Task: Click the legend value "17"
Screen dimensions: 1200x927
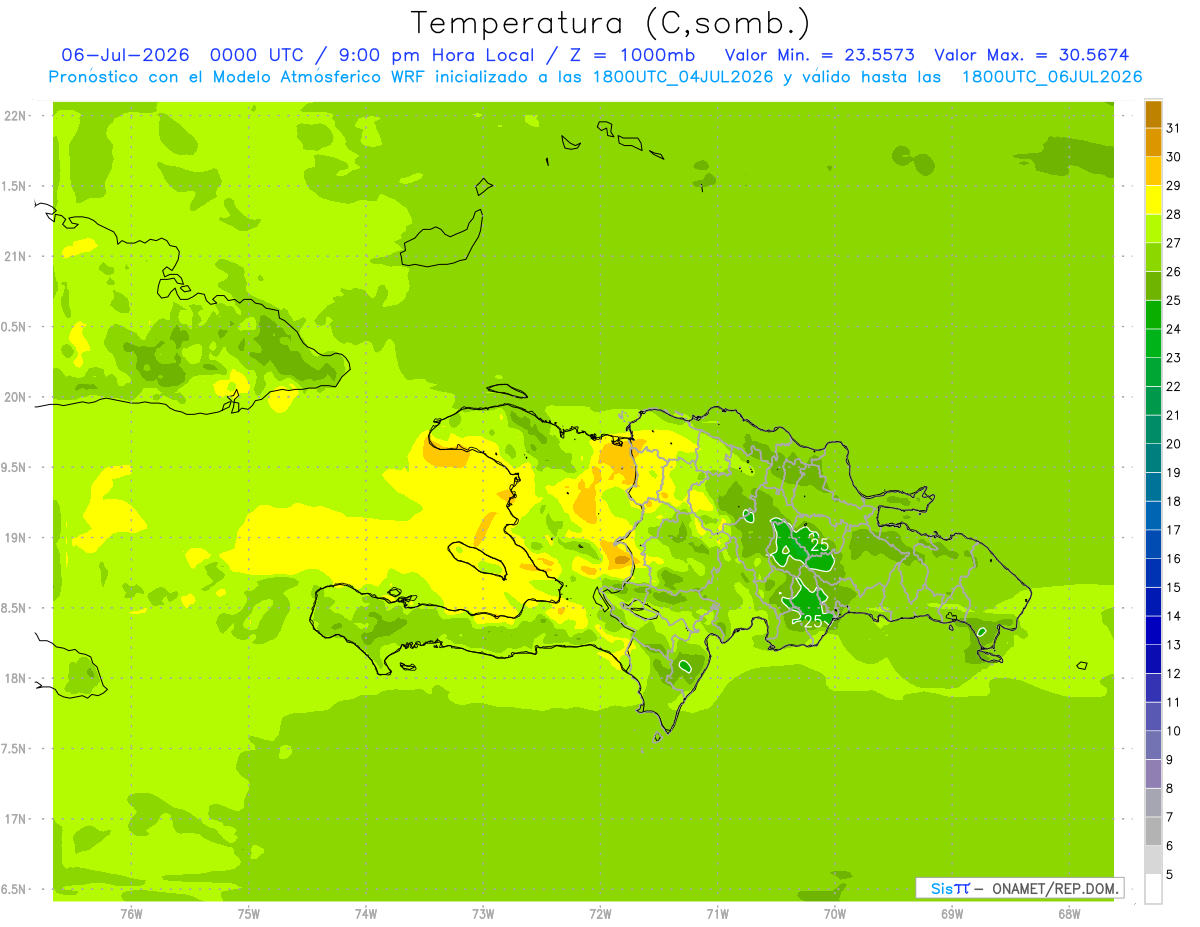Action: coord(1173,530)
